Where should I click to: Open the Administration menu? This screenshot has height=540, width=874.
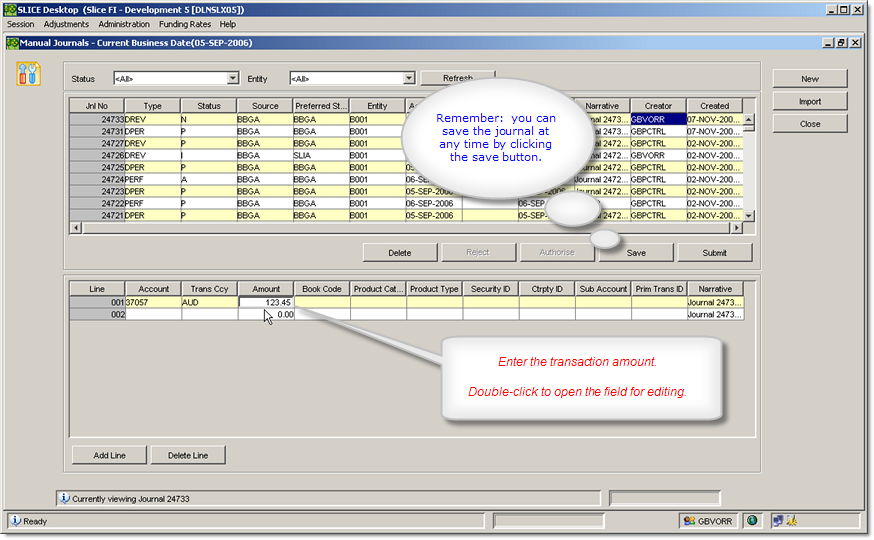click(x=124, y=24)
